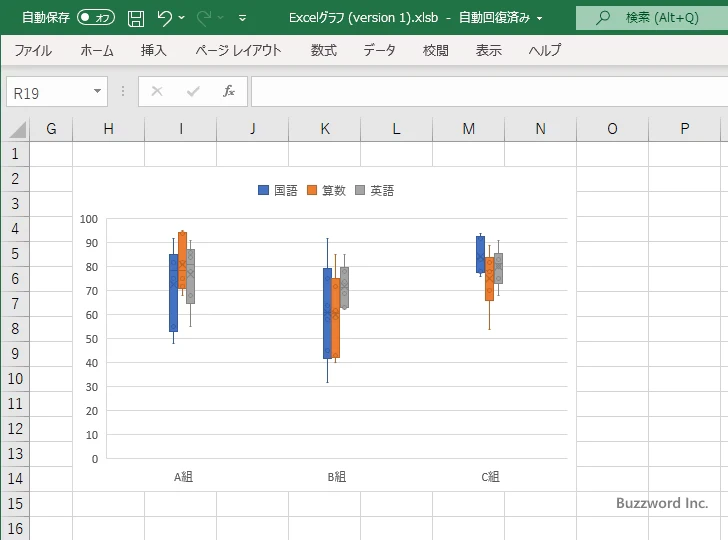
Task: Select column K header
Action: [x=325, y=129]
